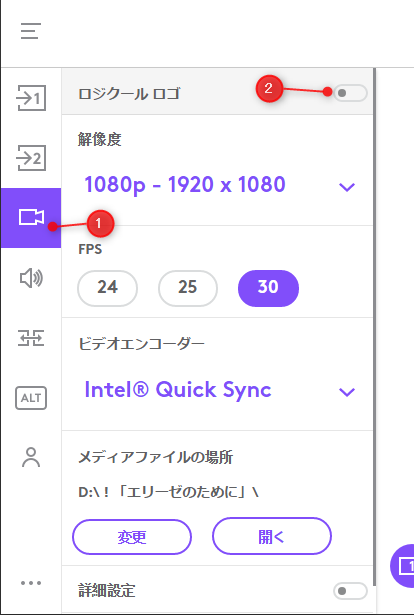Select the Source 2 sidebar icon
The image size is (414, 615).
[31, 158]
